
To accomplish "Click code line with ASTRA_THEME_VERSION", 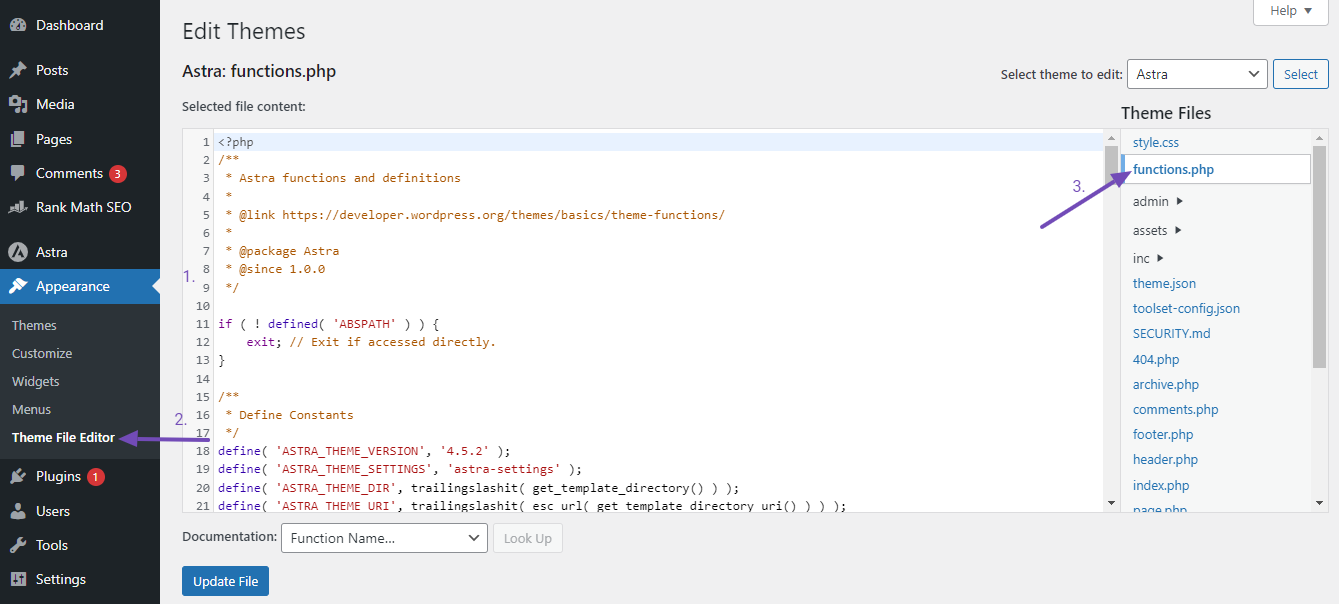I will tap(364, 450).
